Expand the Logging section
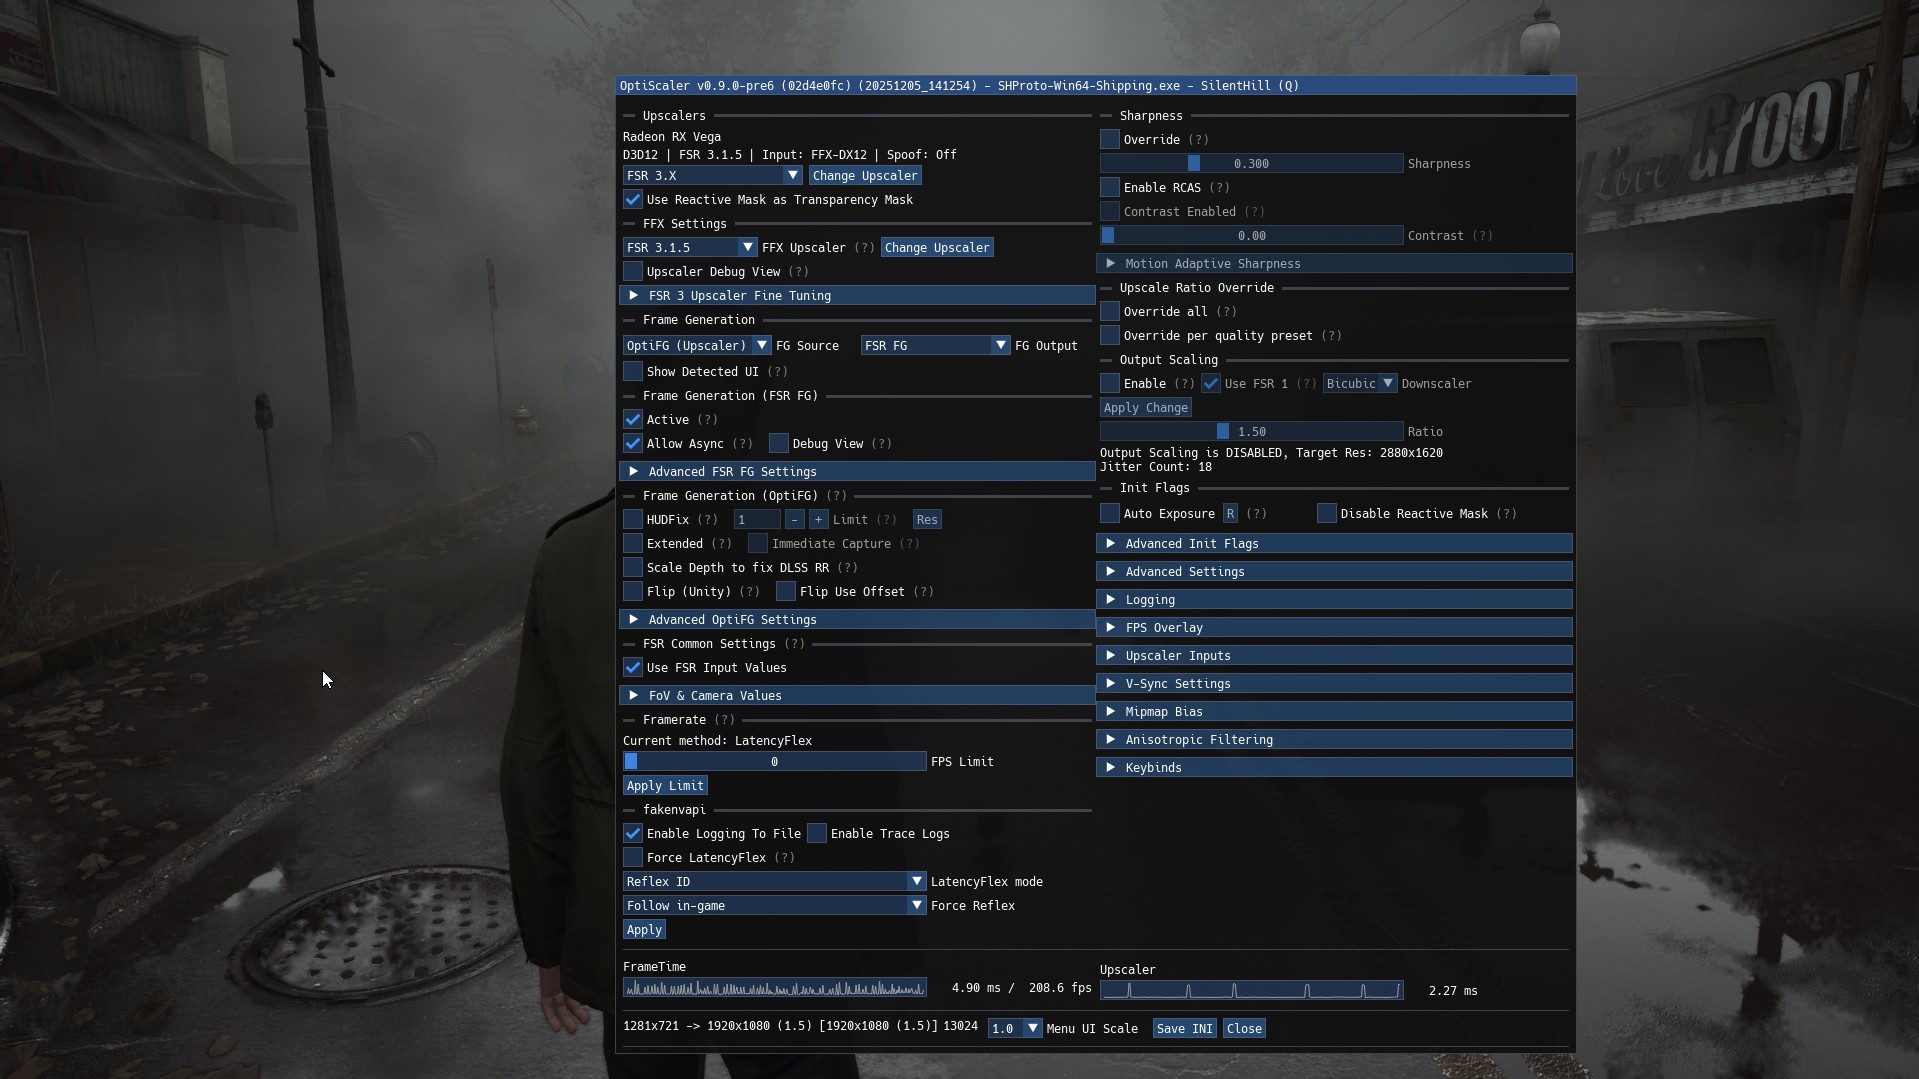The height and width of the screenshot is (1079, 1919). (1334, 600)
